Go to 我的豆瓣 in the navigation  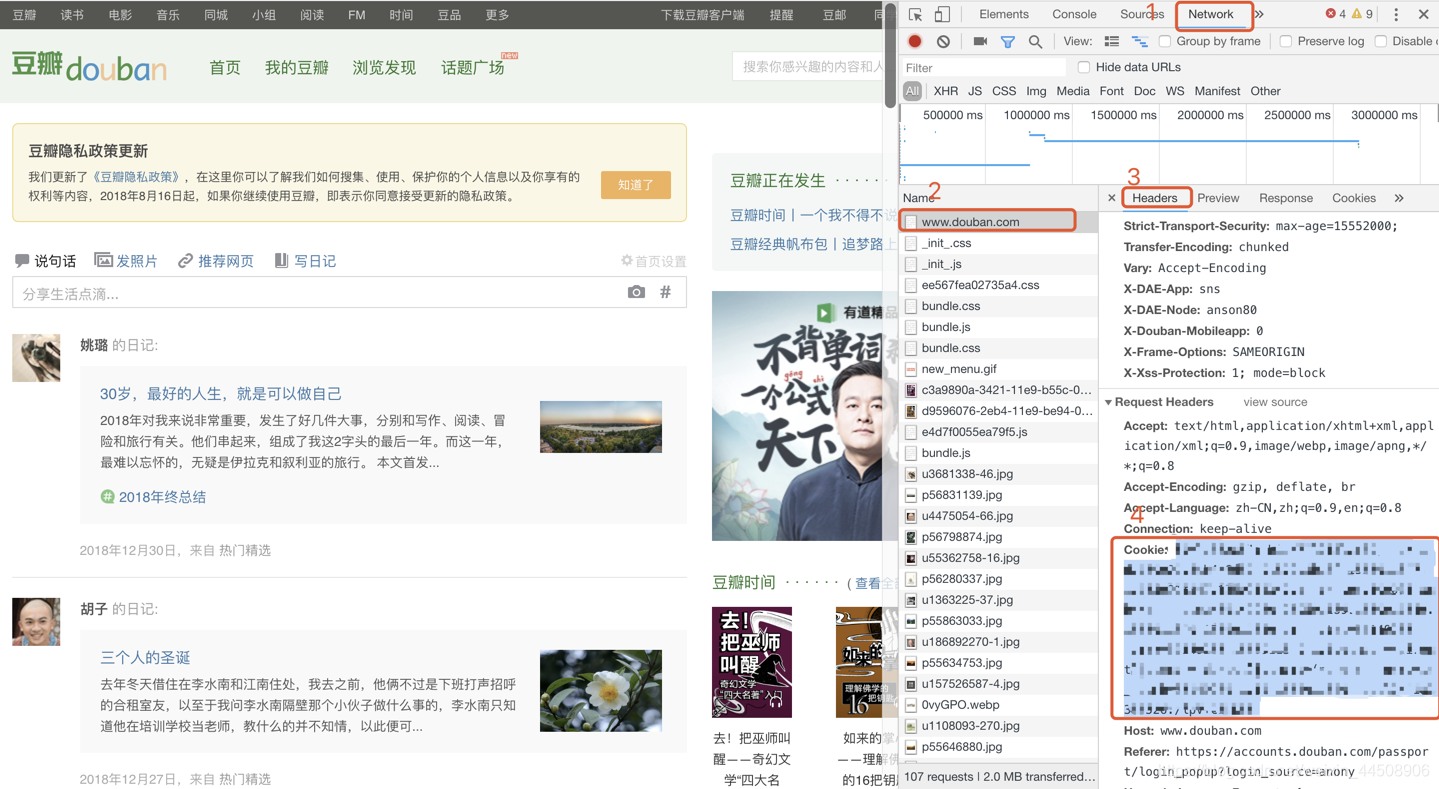click(x=297, y=68)
